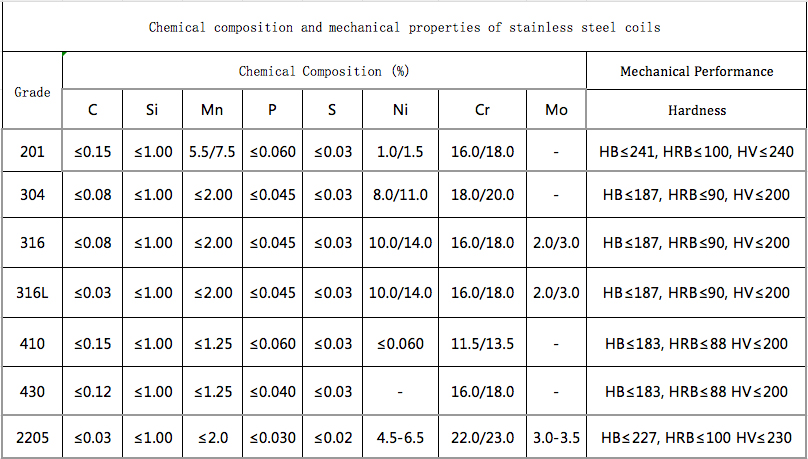Select the ≤0.040 P value for 430
The height and width of the screenshot is (459, 808).
point(272,393)
